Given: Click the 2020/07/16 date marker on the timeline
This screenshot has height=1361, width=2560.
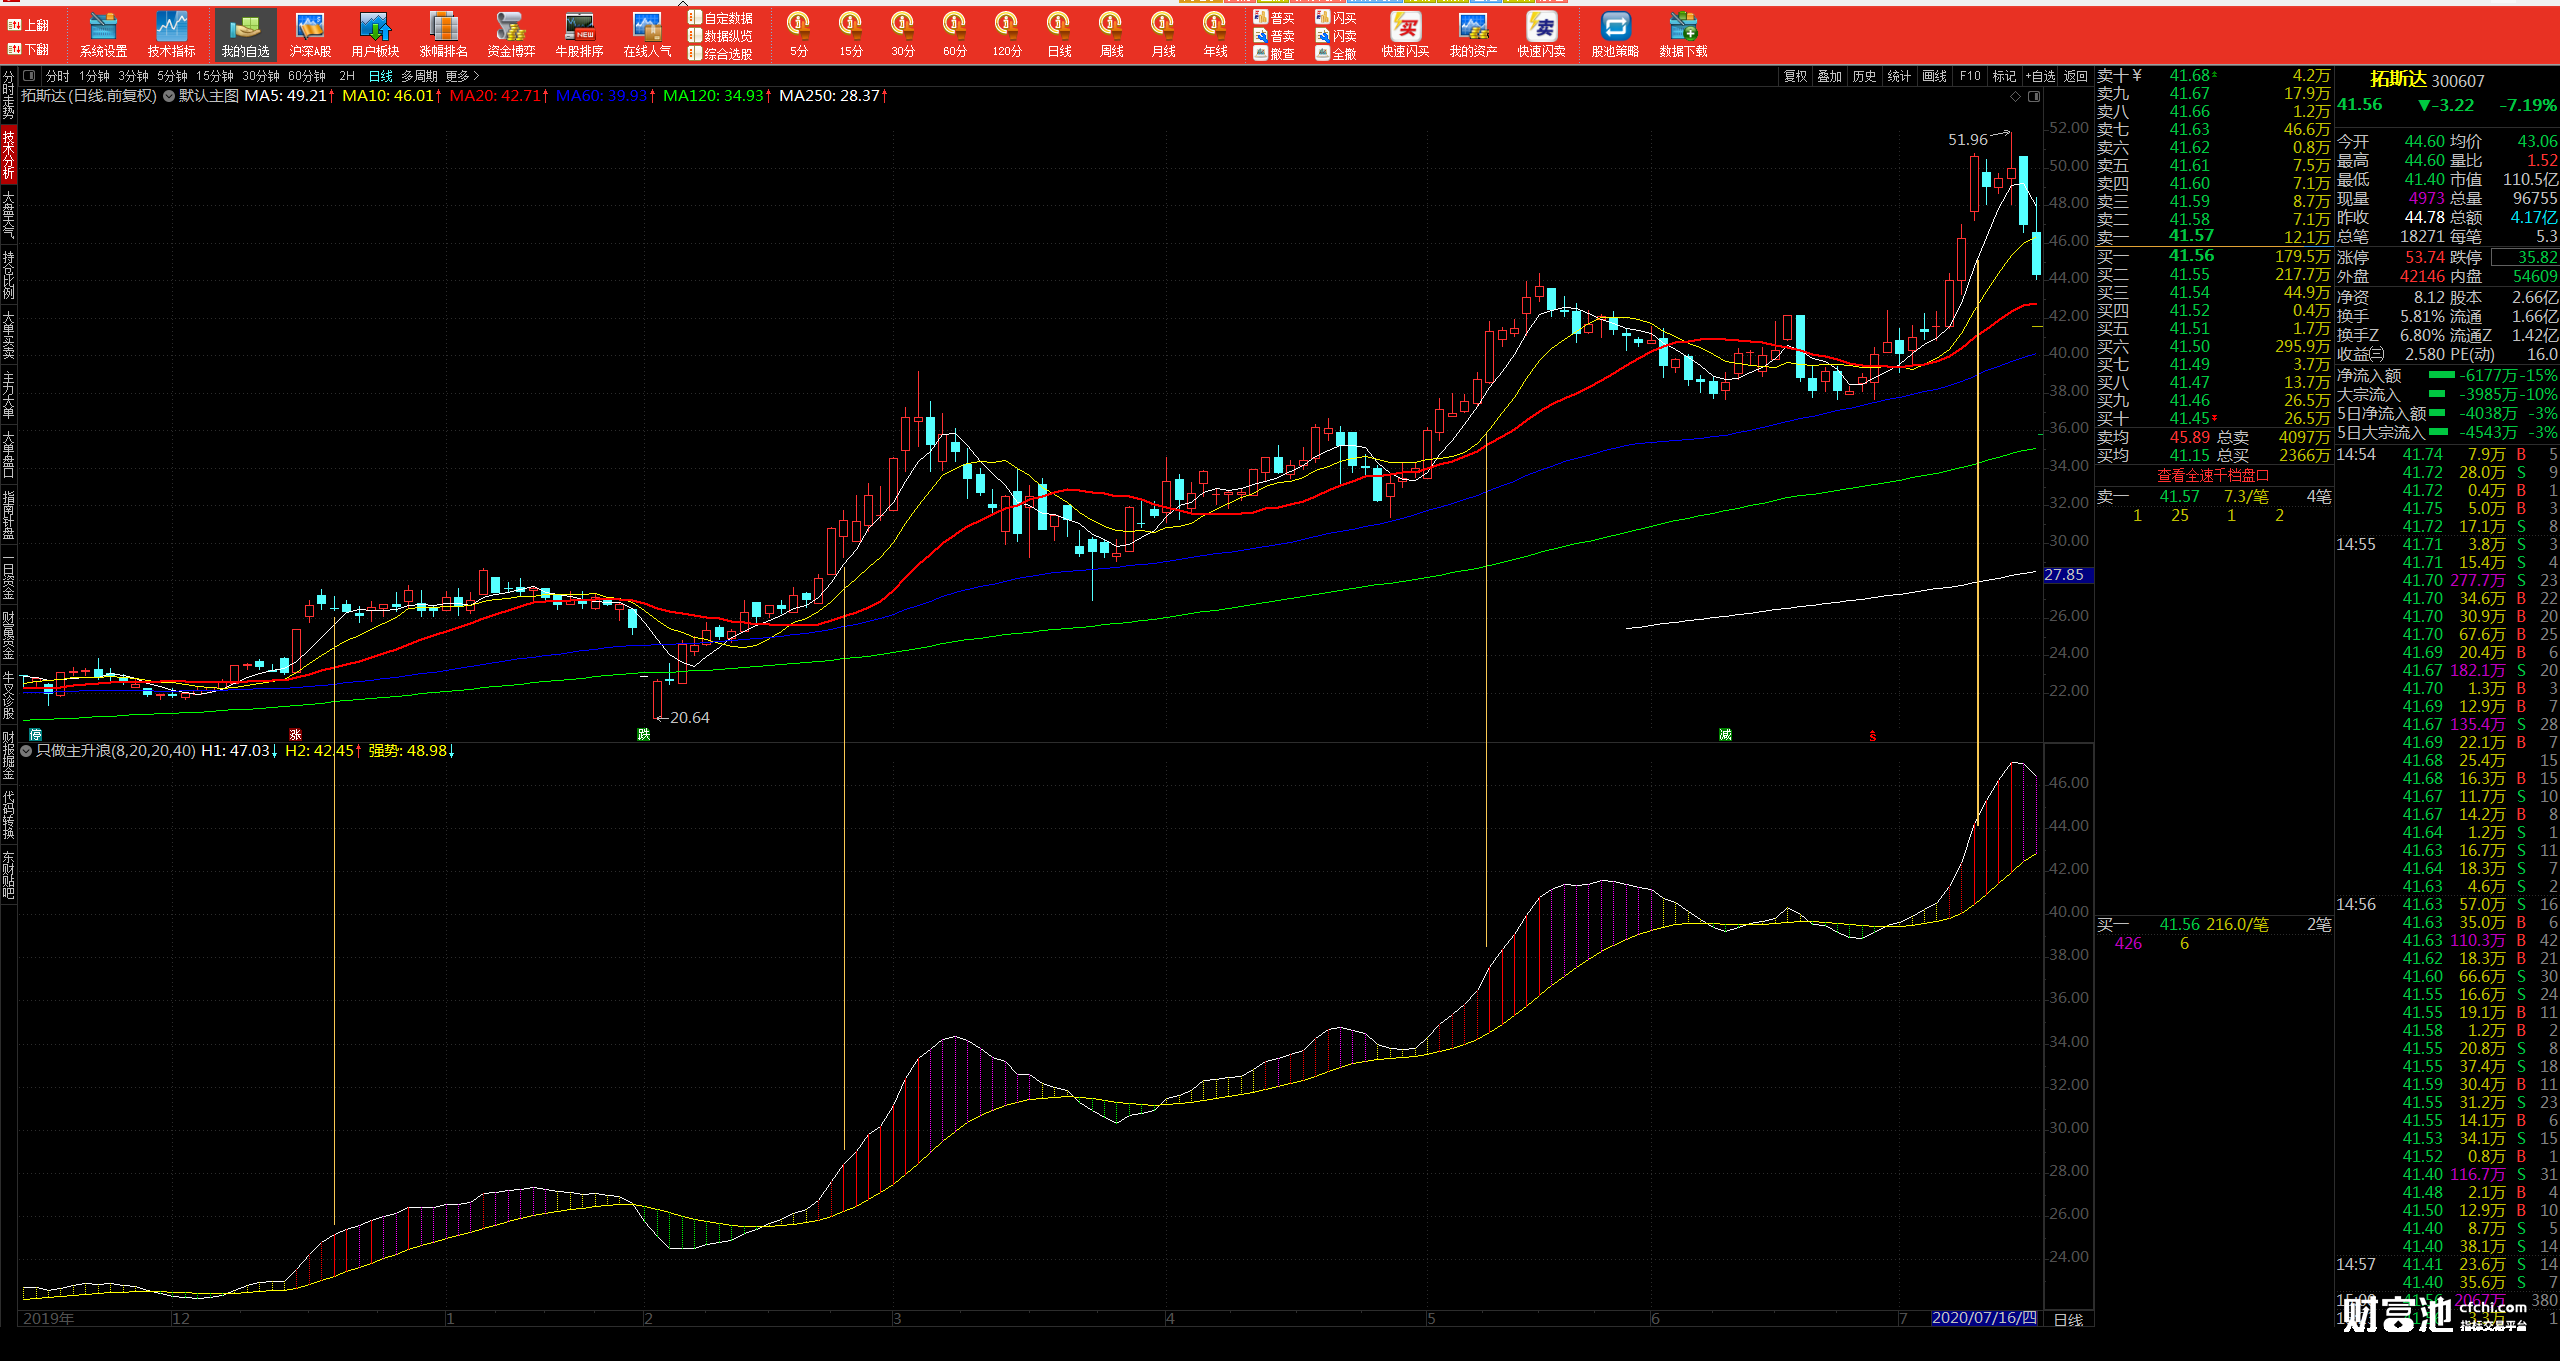Looking at the screenshot, I should click(x=1983, y=1318).
